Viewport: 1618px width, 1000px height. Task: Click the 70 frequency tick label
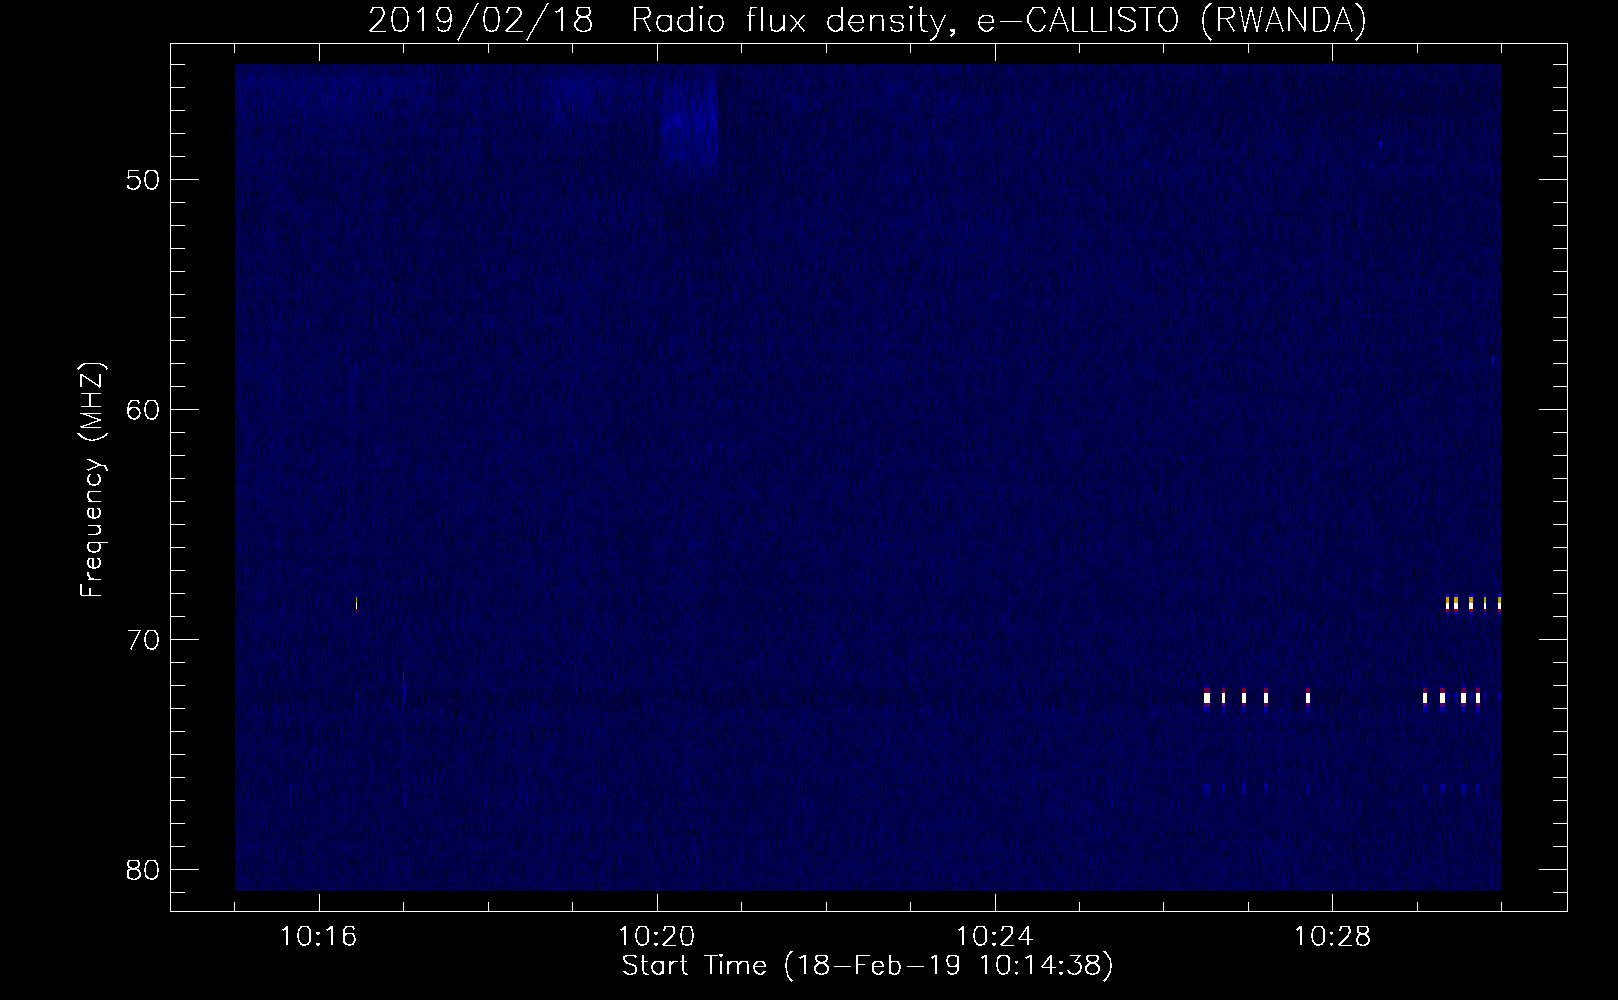pyautogui.click(x=144, y=640)
